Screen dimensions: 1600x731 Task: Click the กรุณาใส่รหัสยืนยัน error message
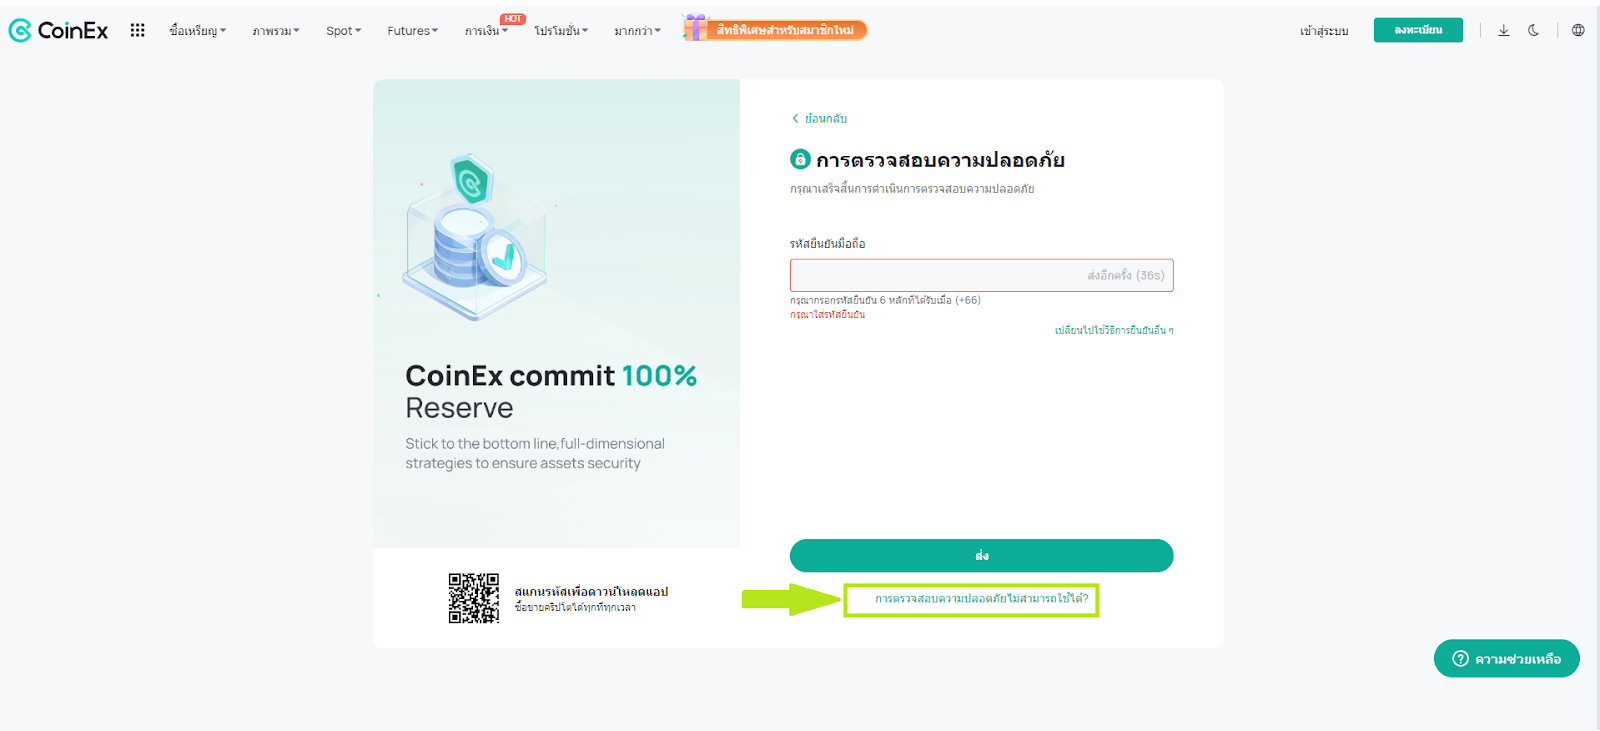(x=828, y=314)
